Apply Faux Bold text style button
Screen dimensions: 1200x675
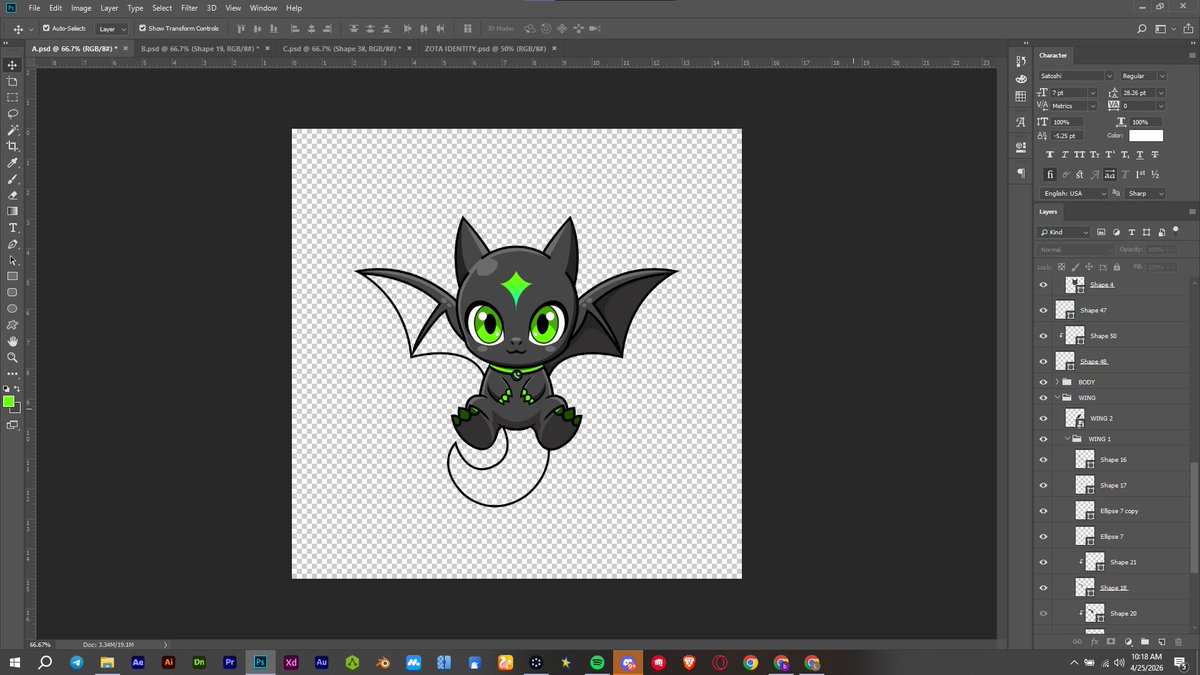tap(1049, 155)
